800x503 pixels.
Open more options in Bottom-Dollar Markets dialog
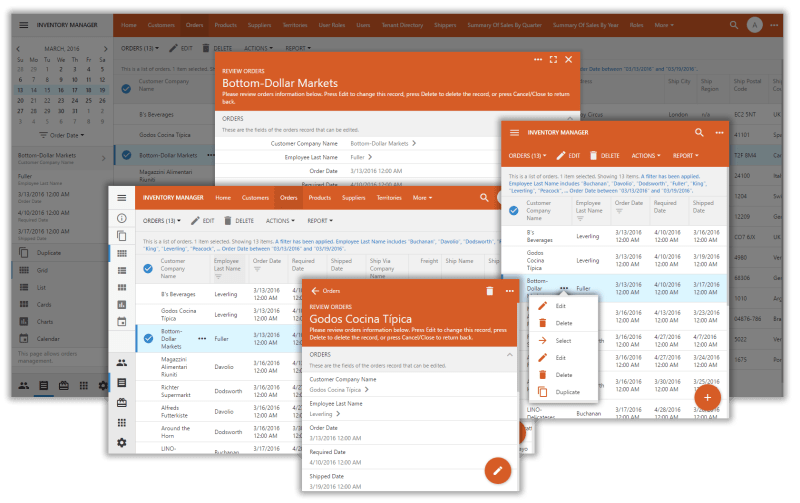(538, 60)
